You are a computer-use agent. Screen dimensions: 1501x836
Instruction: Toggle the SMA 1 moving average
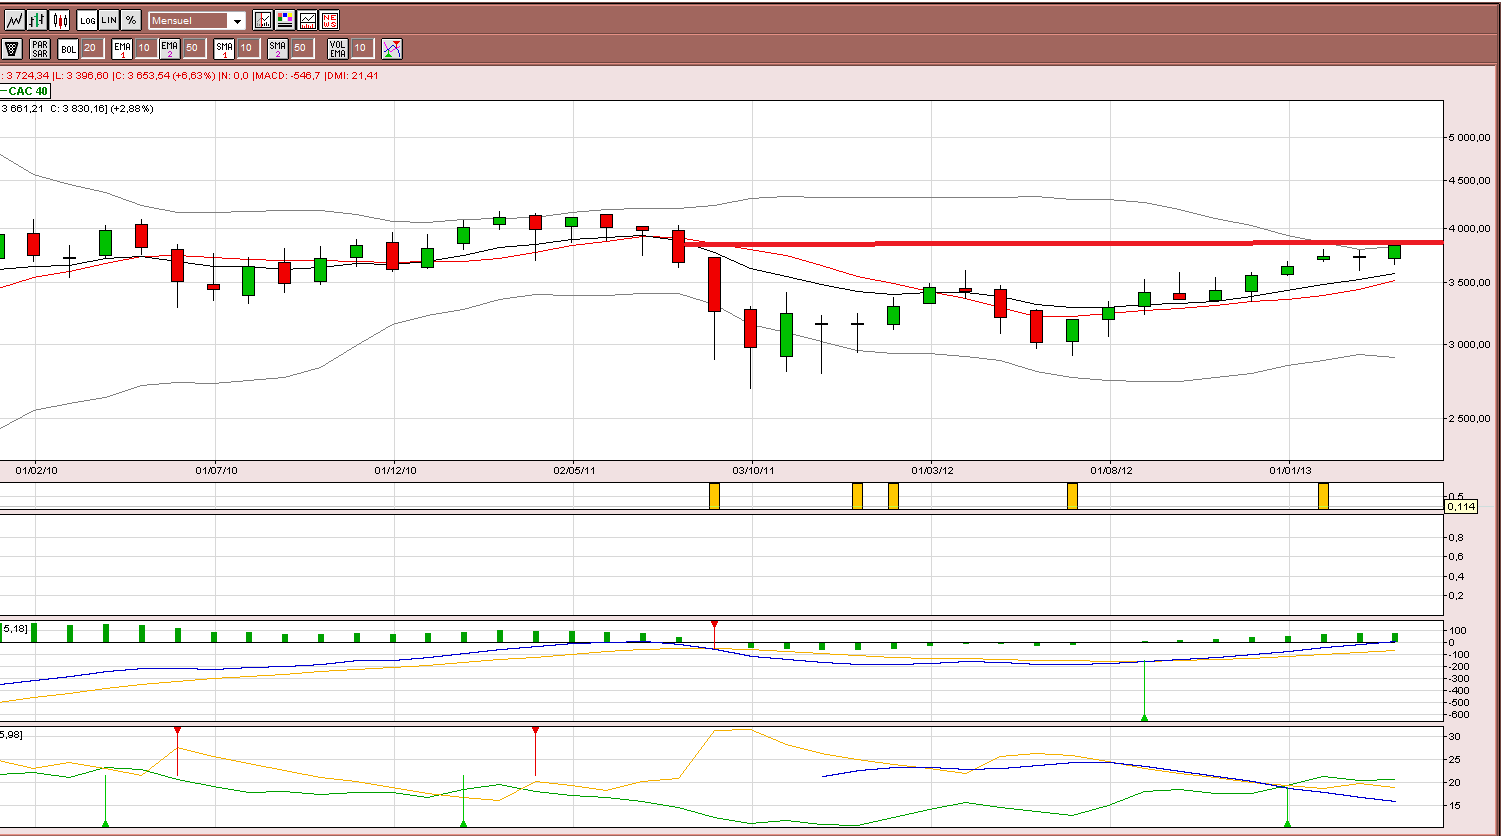(224, 48)
